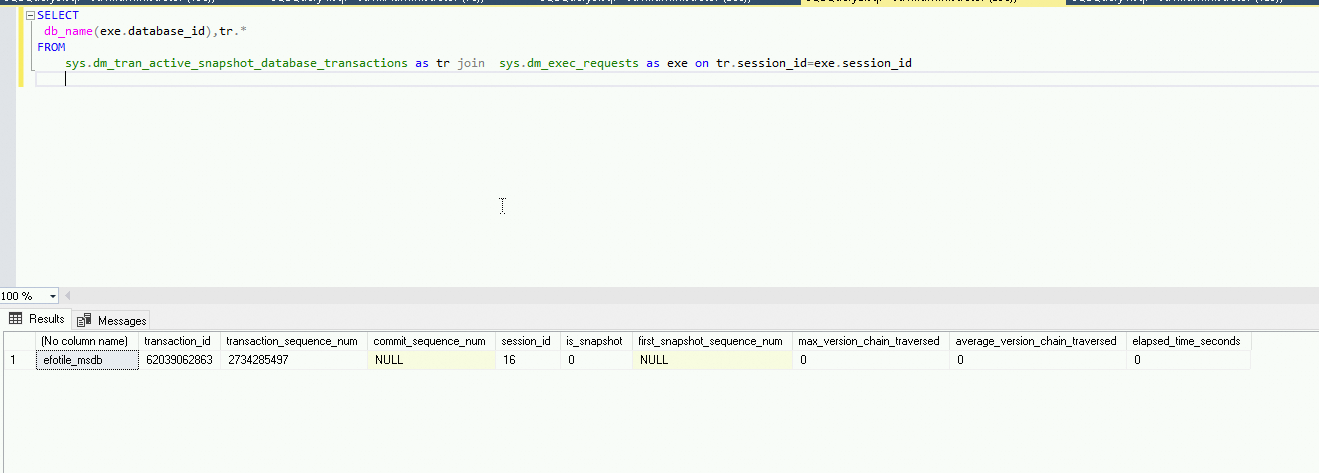Click the 62039062863 transaction_id cell
The height and width of the screenshot is (473, 1319).
coord(179,360)
